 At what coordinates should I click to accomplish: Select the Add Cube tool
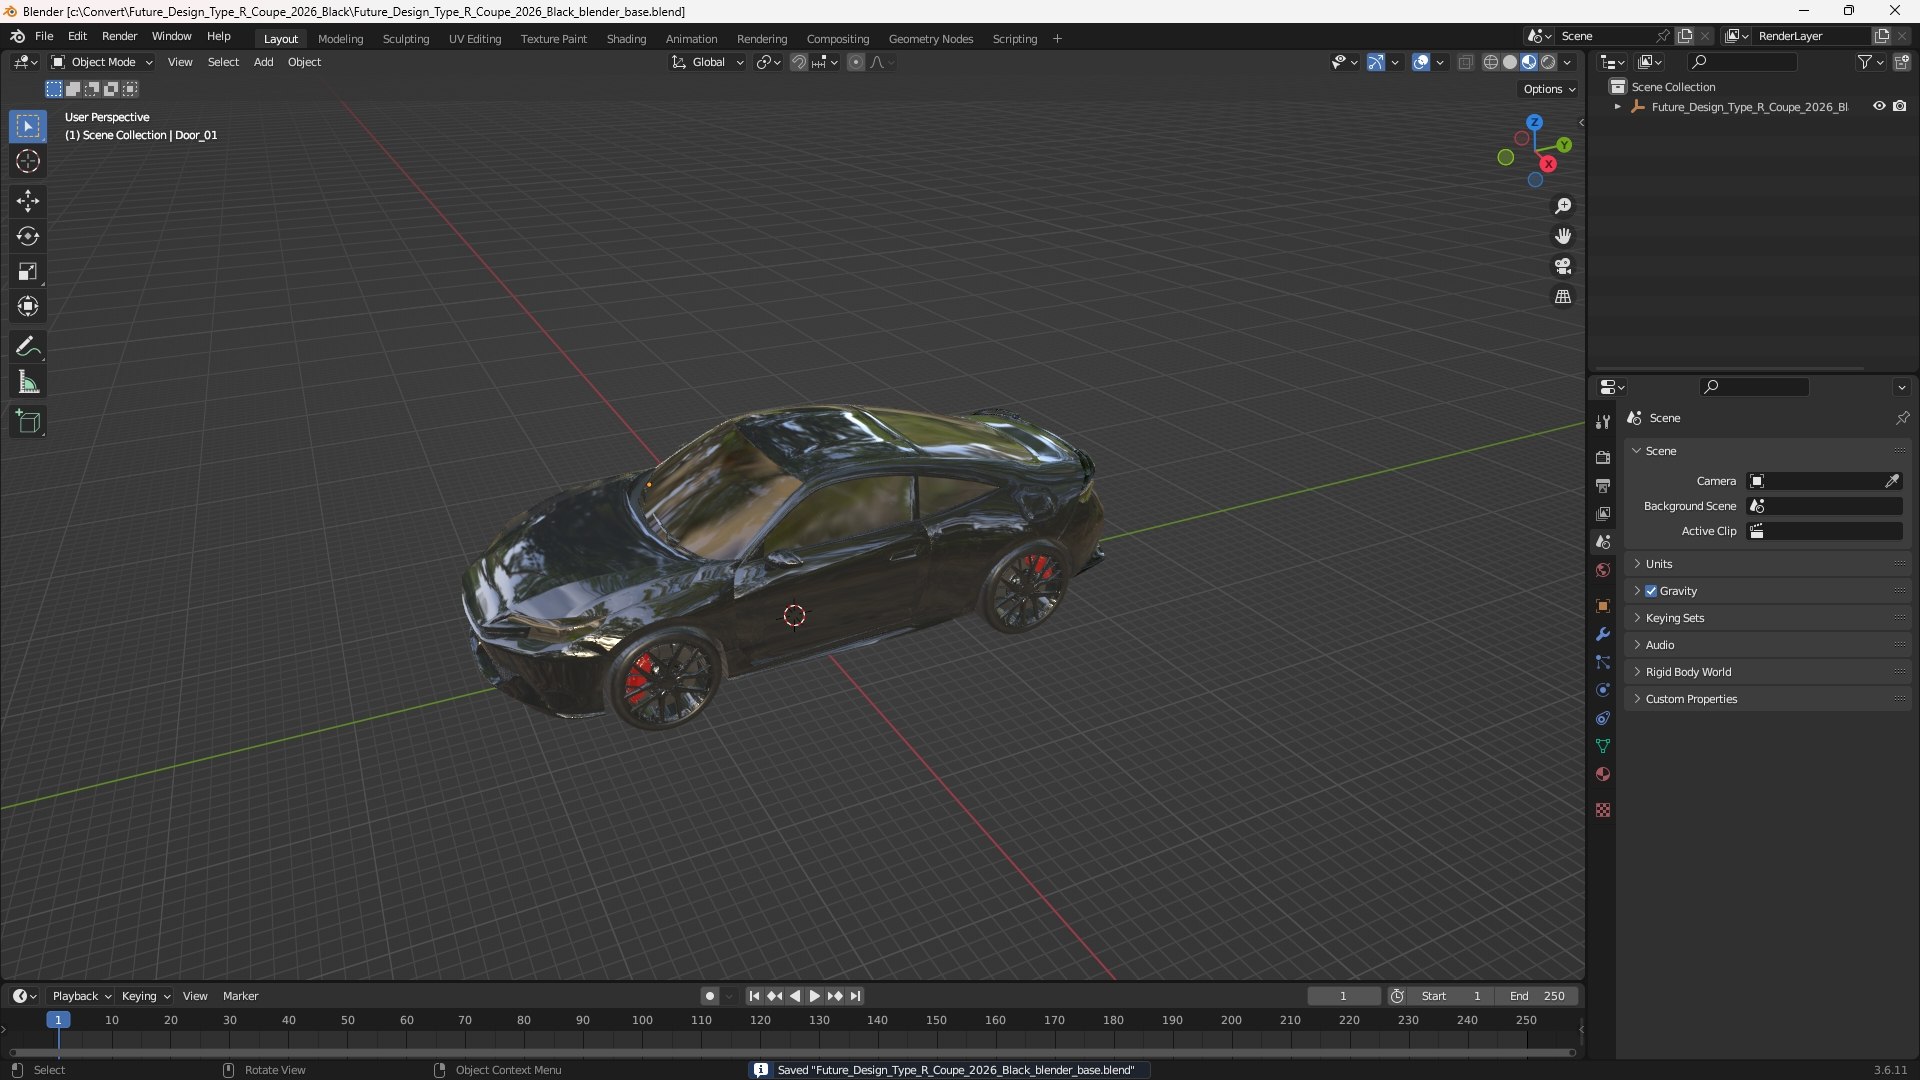28,422
